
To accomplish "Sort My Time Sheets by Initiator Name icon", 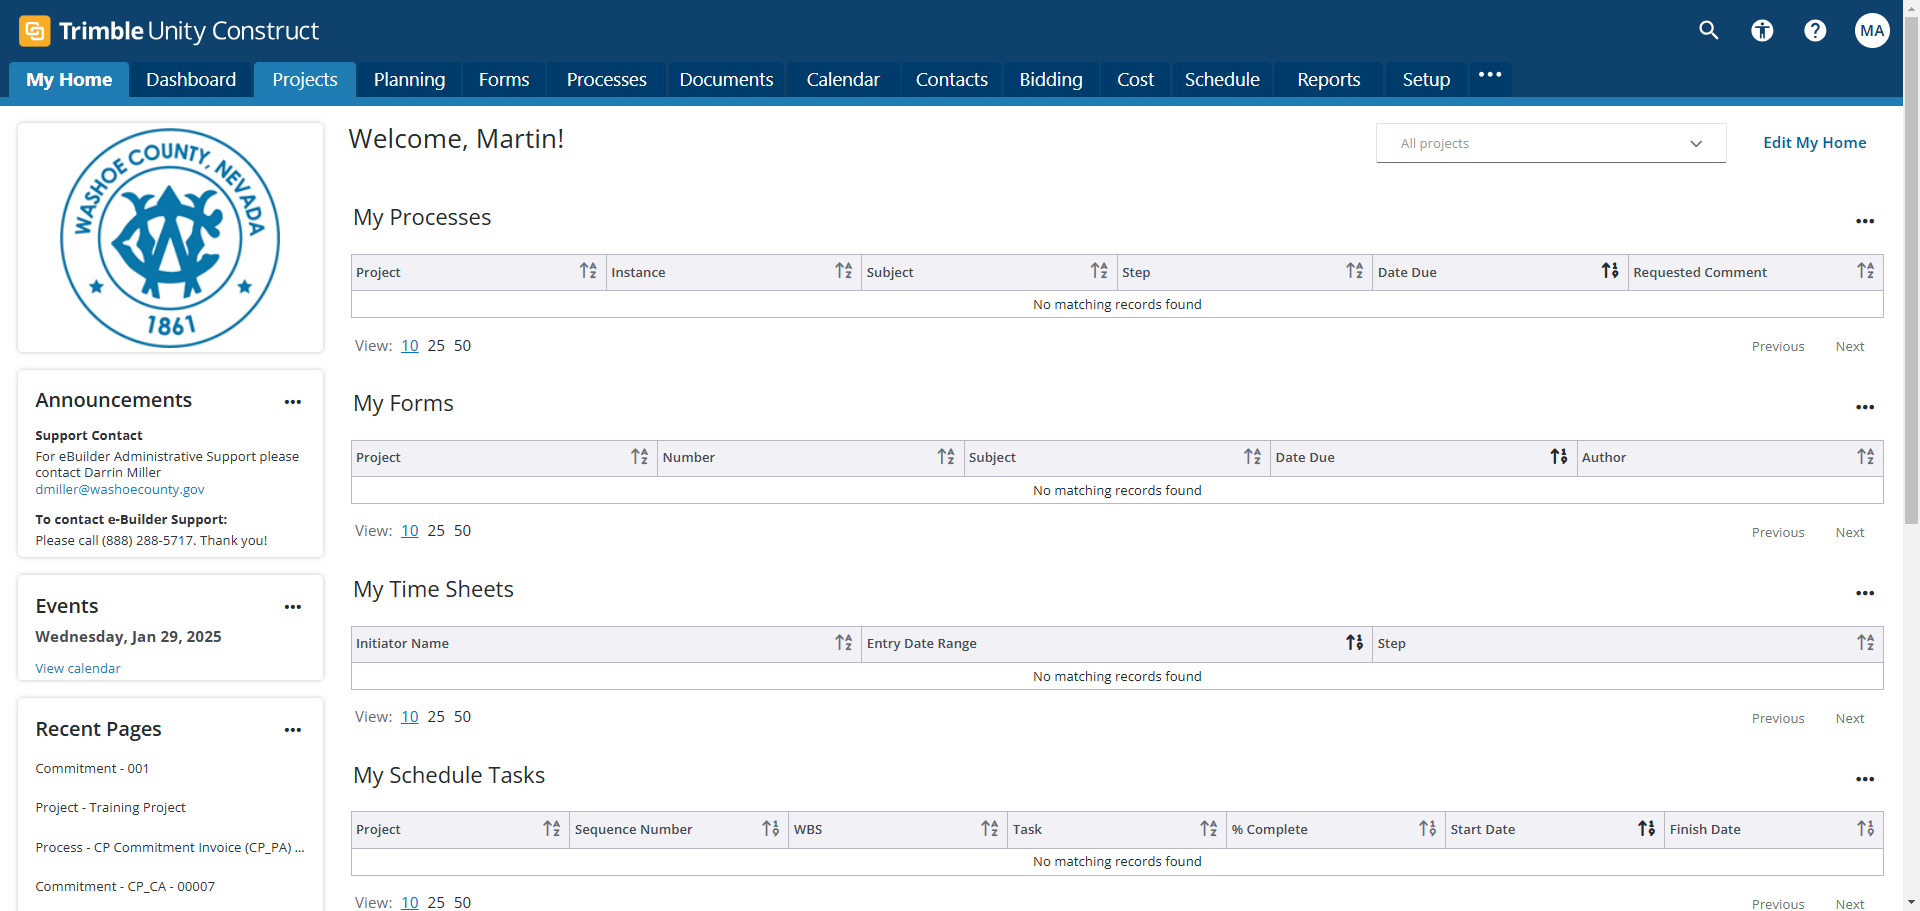I will point(844,643).
